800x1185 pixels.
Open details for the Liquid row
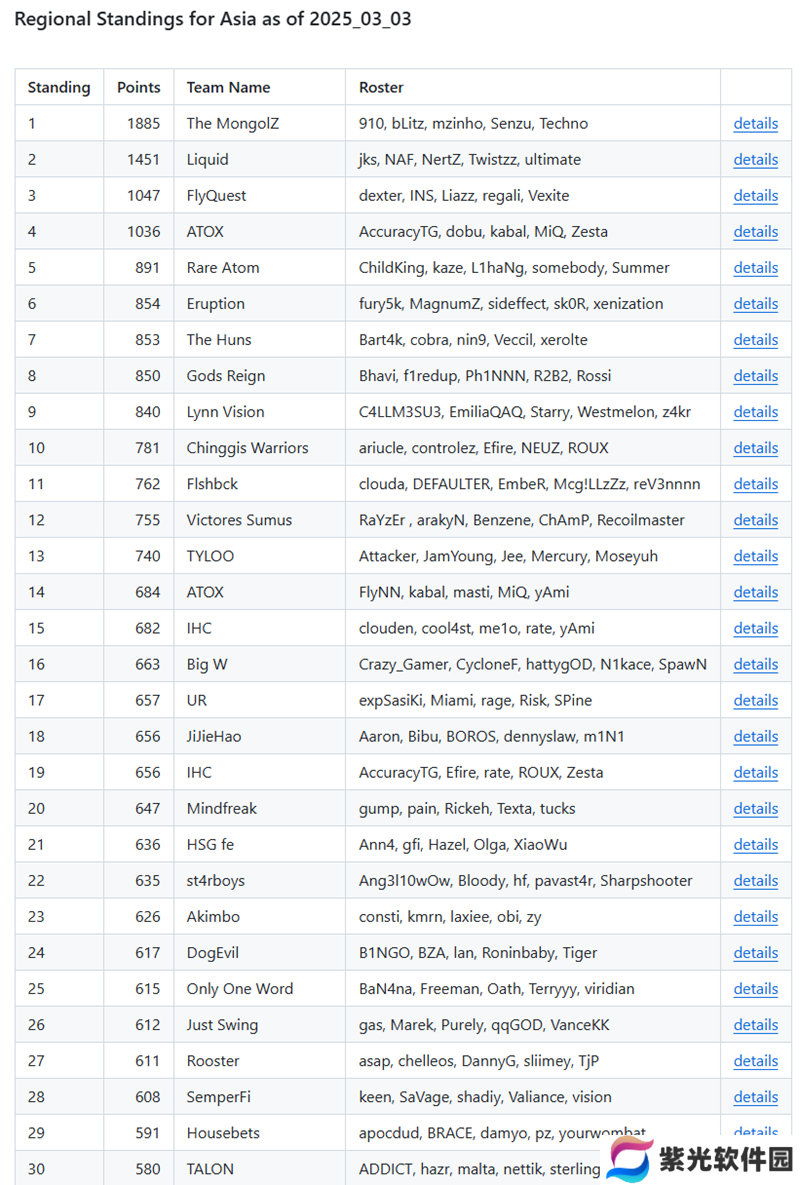tap(755, 159)
